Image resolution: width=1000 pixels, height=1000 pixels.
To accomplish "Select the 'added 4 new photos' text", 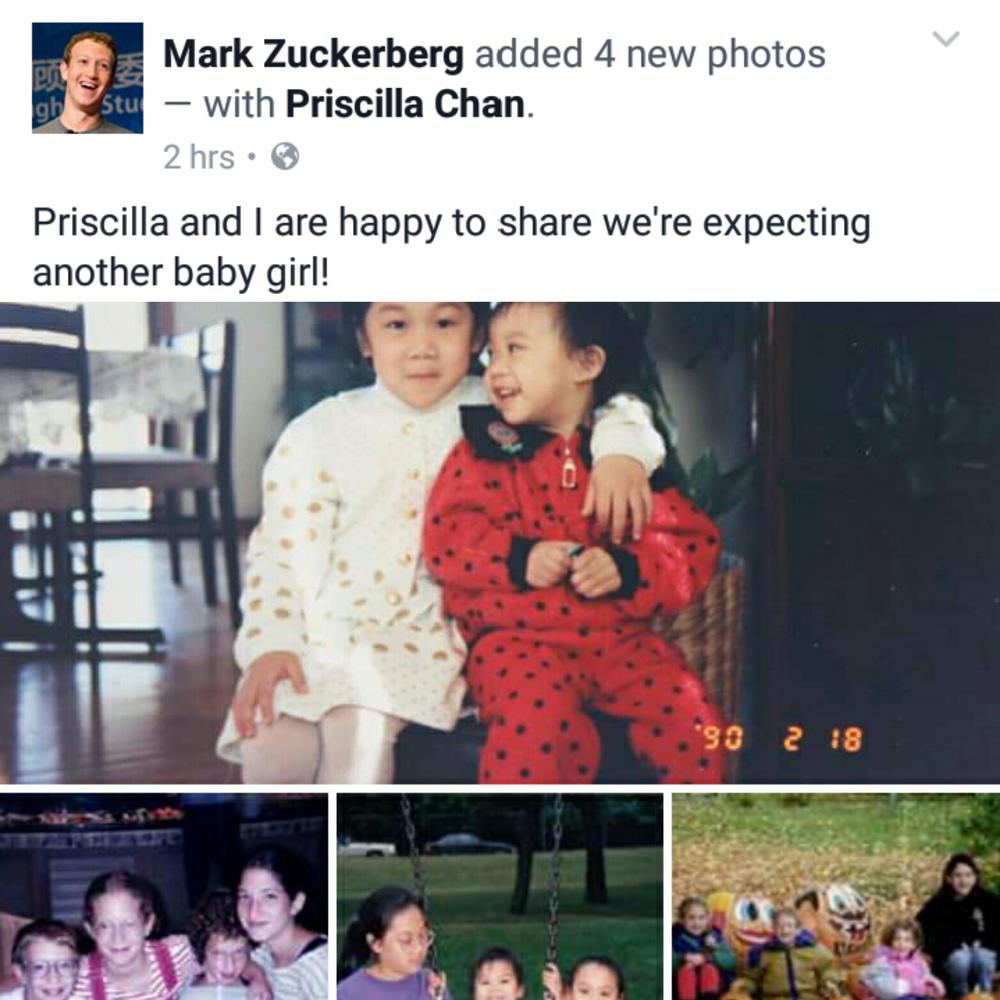I will click(x=650, y=54).
